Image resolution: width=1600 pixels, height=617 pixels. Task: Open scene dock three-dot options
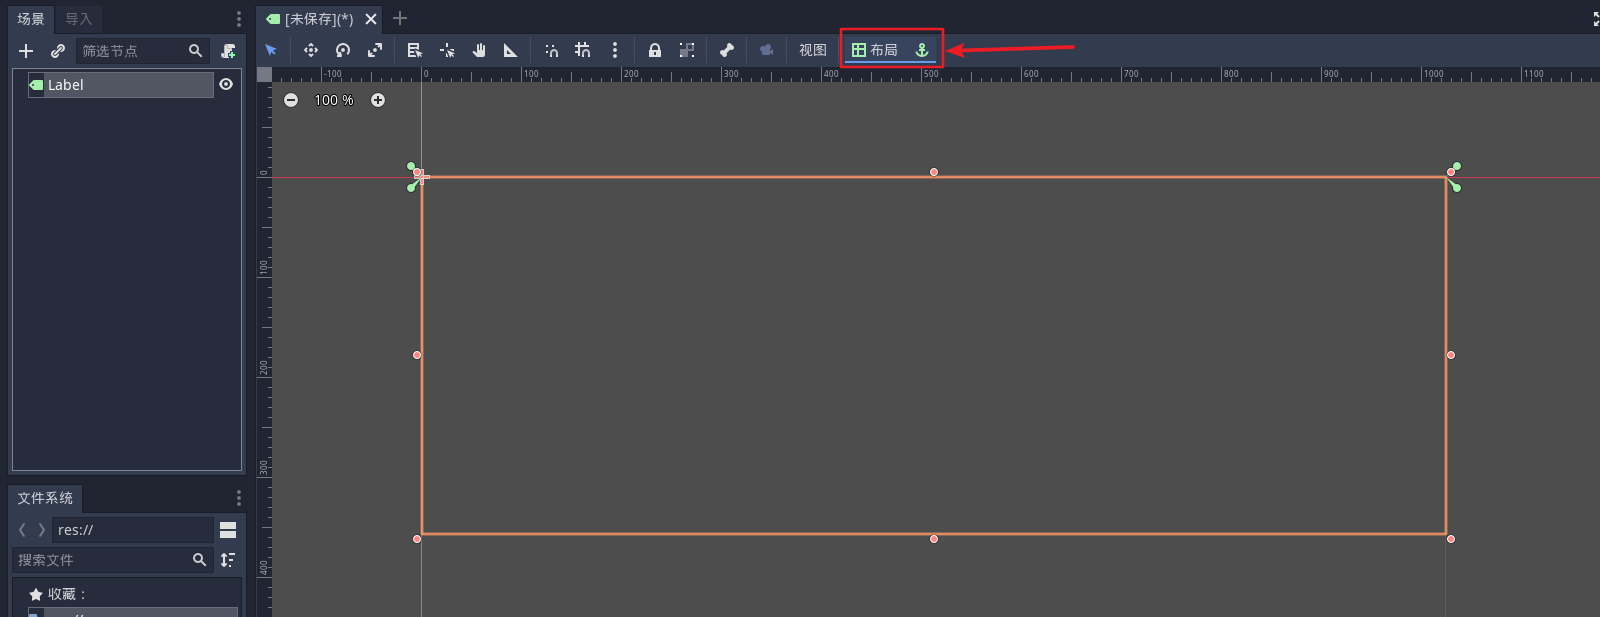pyautogui.click(x=238, y=19)
